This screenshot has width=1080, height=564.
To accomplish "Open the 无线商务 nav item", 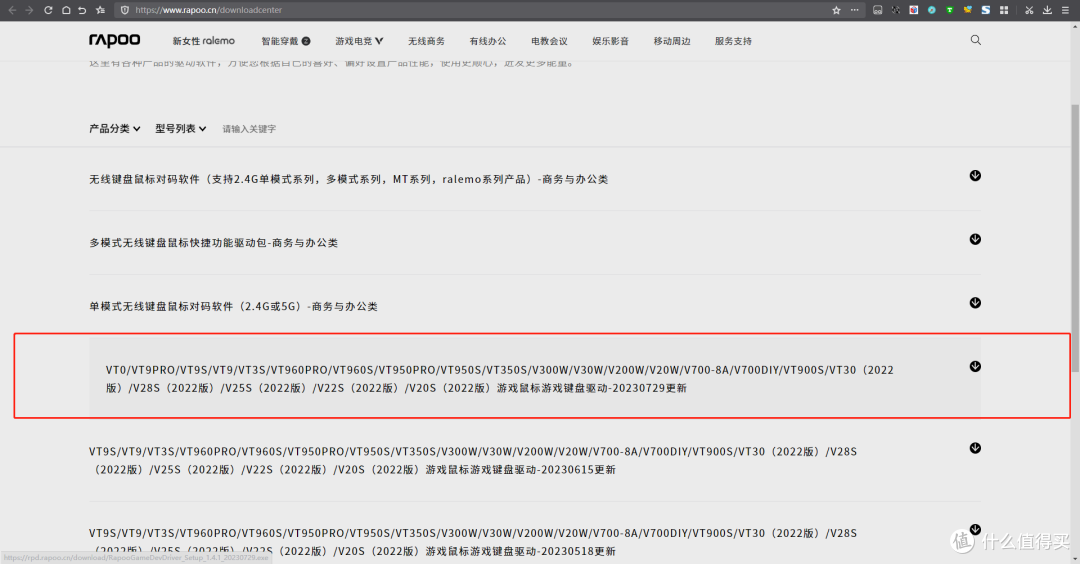I will pos(426,41).
